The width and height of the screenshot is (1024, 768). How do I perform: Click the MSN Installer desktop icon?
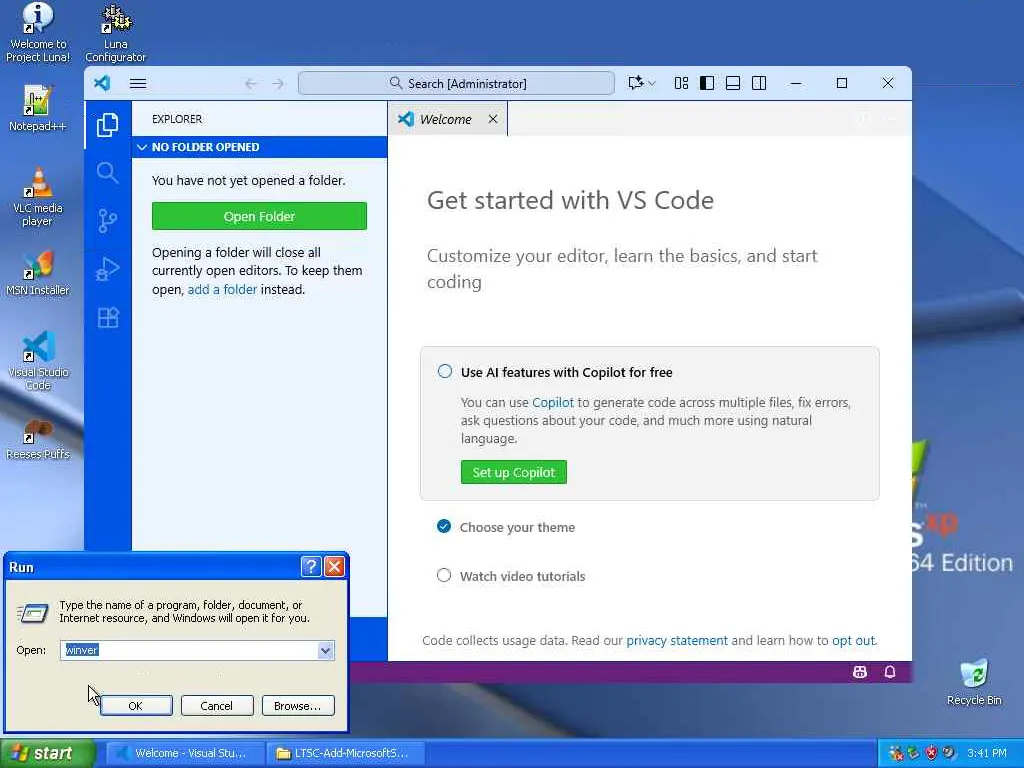(x=38, y=272)
